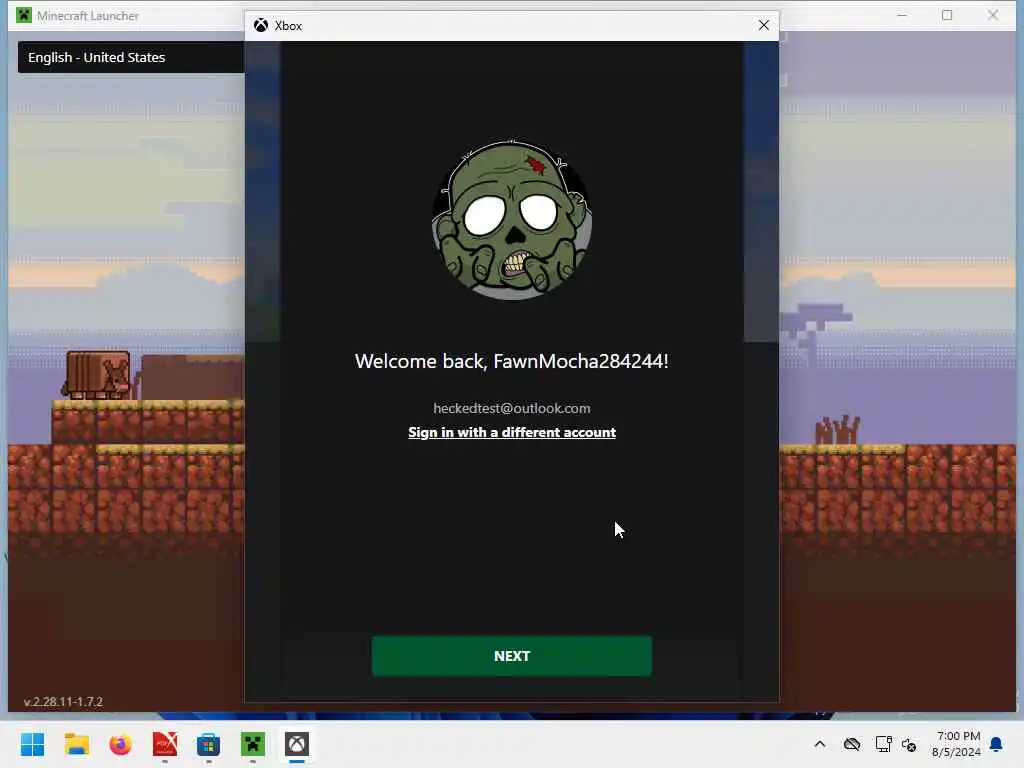Image resolution: width=1024 pixels, height=768 pixels.
Task: Click the Minecraft Launcher title bar icon
Action: coord(24,15)
